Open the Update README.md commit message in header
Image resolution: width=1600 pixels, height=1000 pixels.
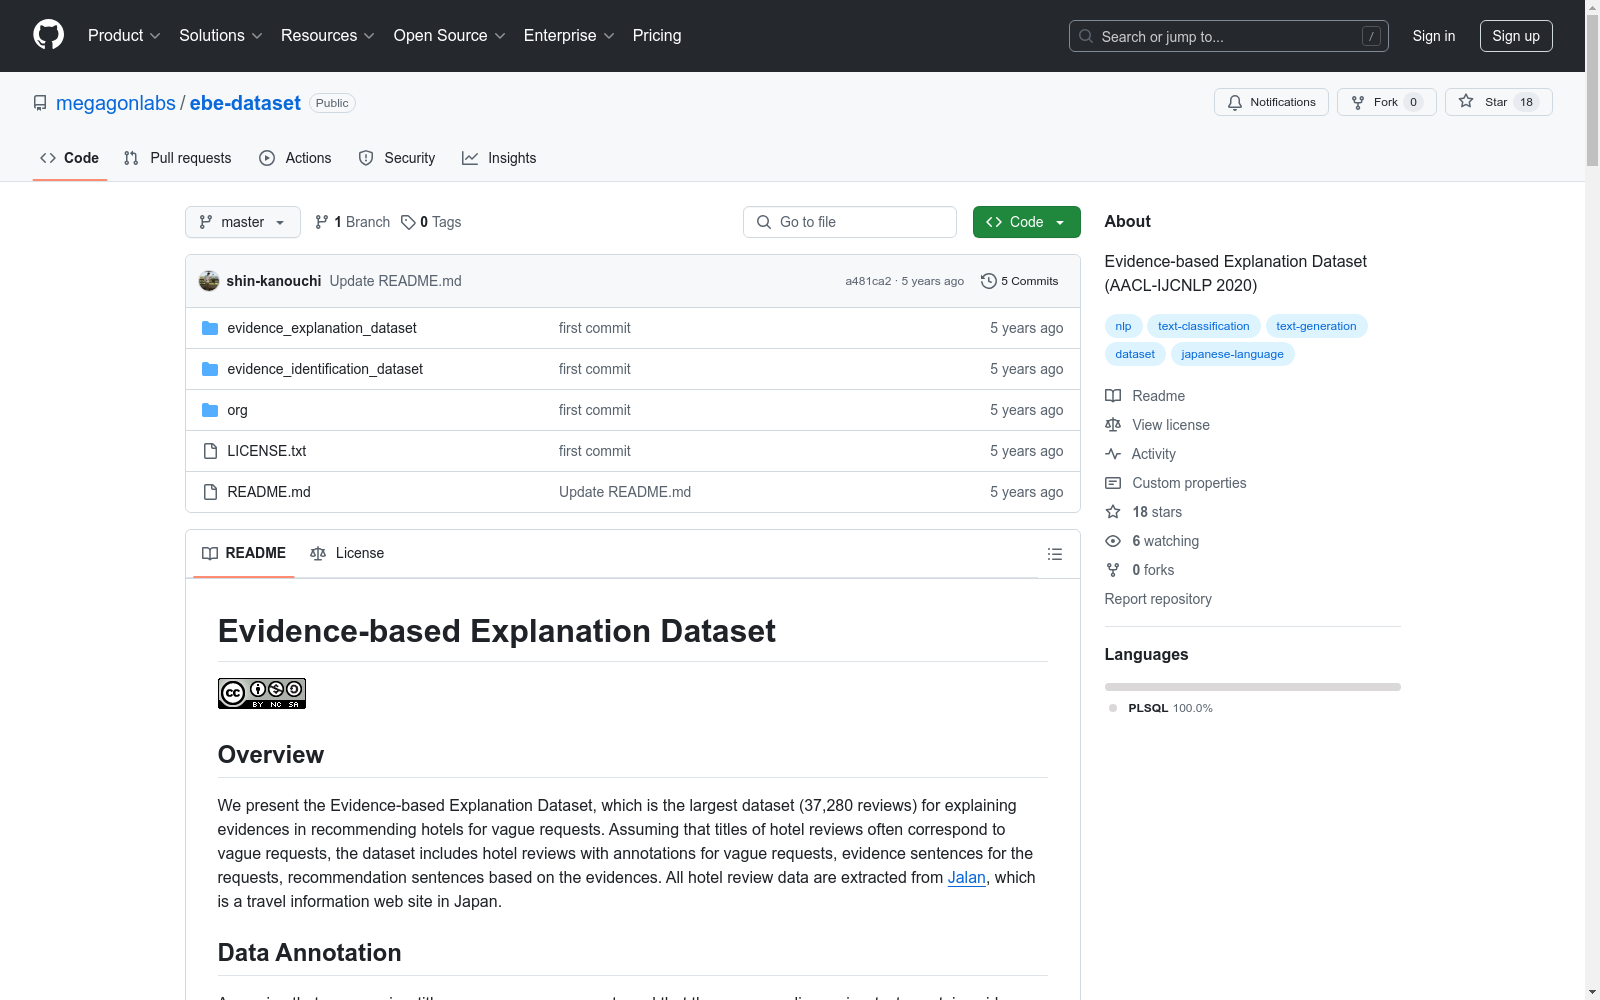pos(396,281)
